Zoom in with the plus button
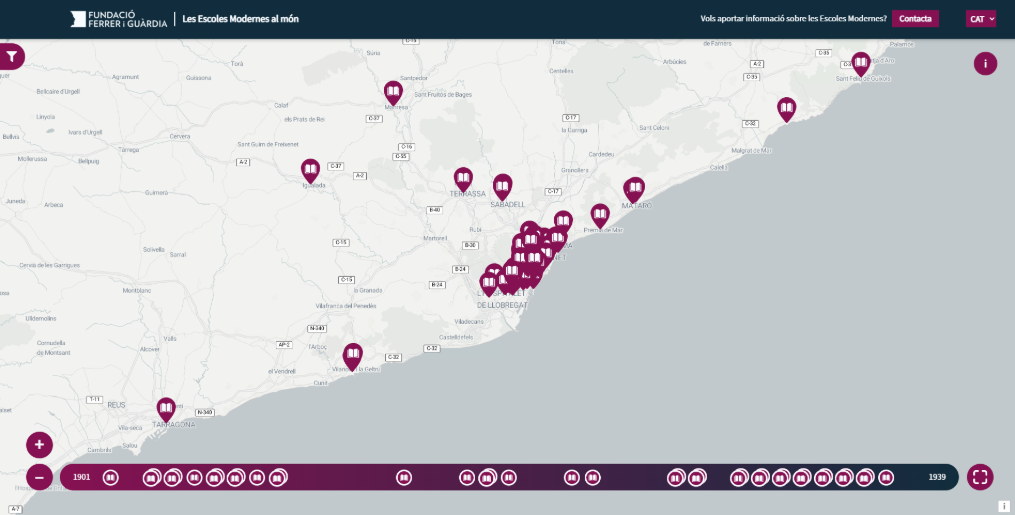The width and height of the screenshot is (1015, 515). click(40, 445)
